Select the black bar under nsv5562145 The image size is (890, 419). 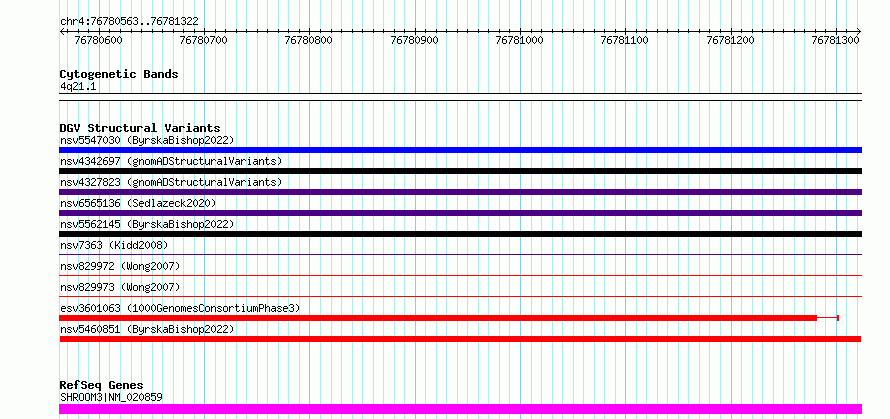click(460, 234)
